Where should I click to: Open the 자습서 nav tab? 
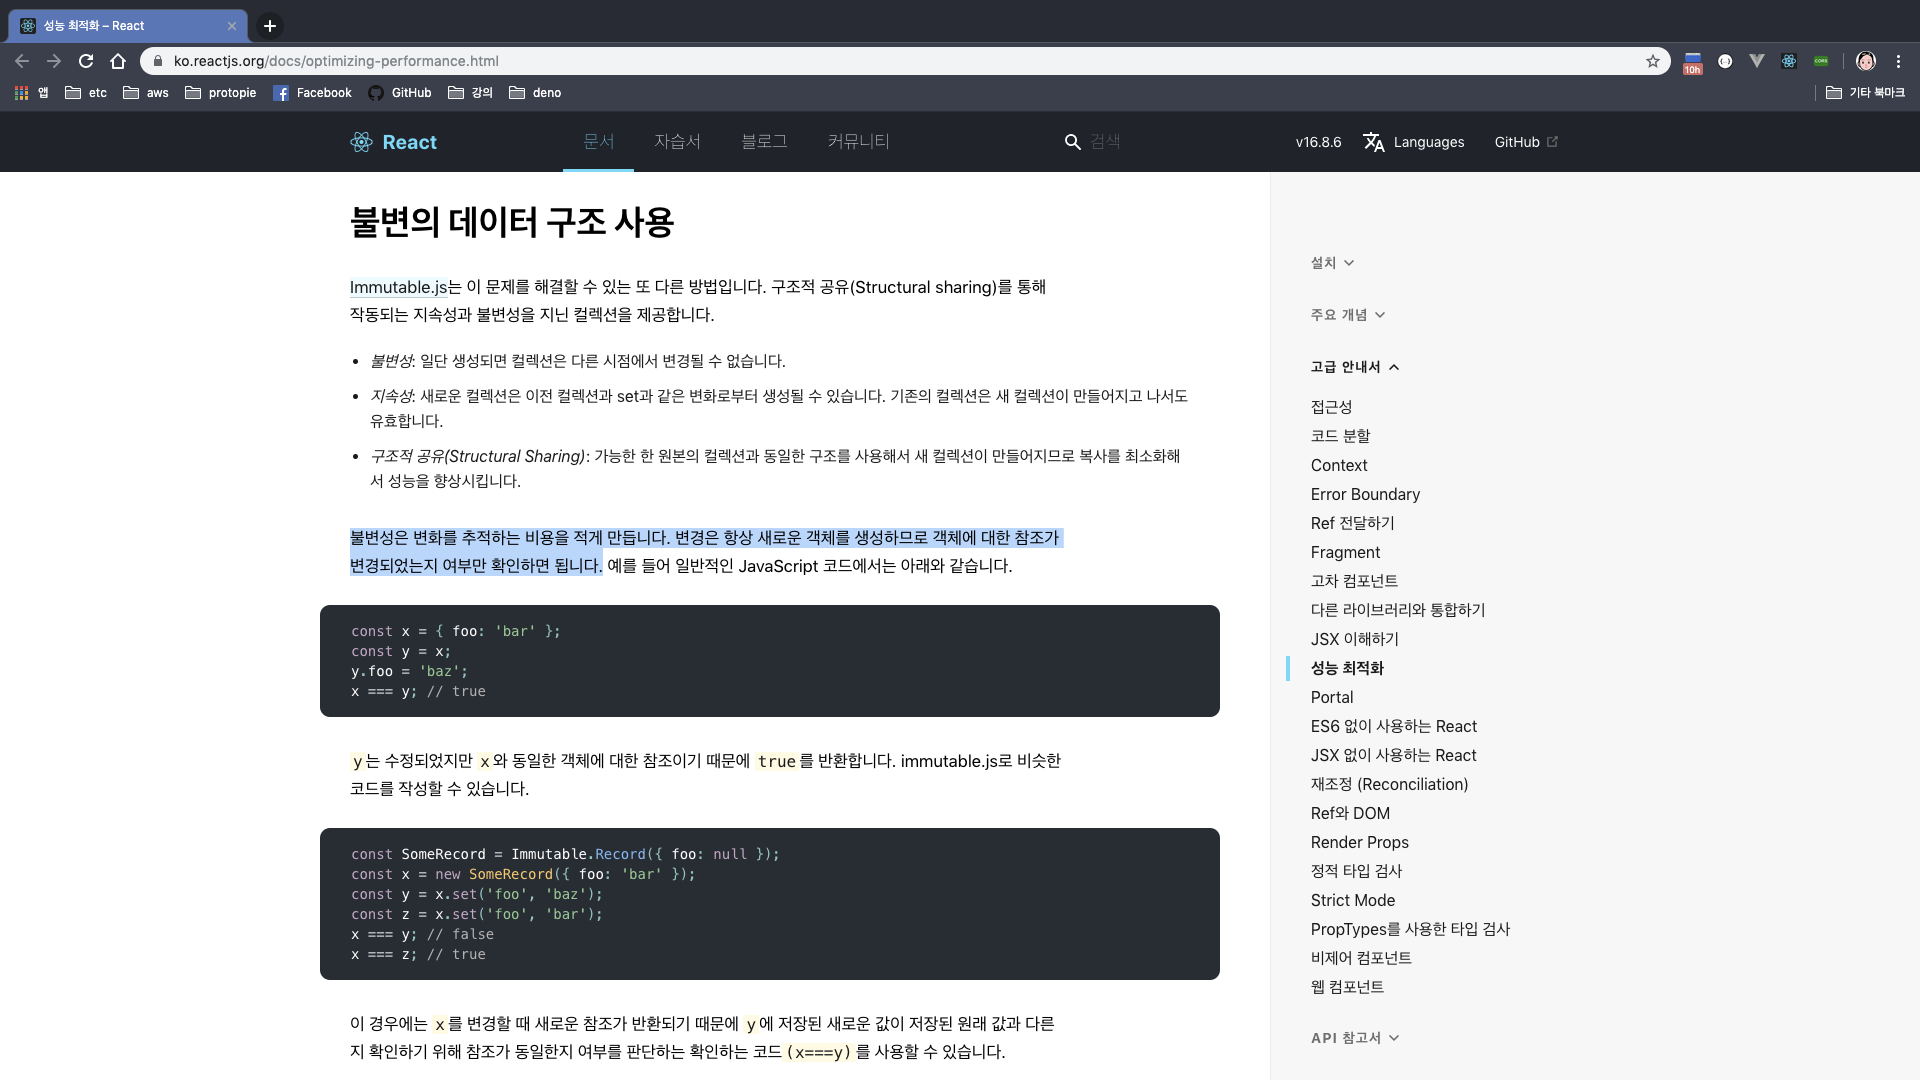click(677, 142)
